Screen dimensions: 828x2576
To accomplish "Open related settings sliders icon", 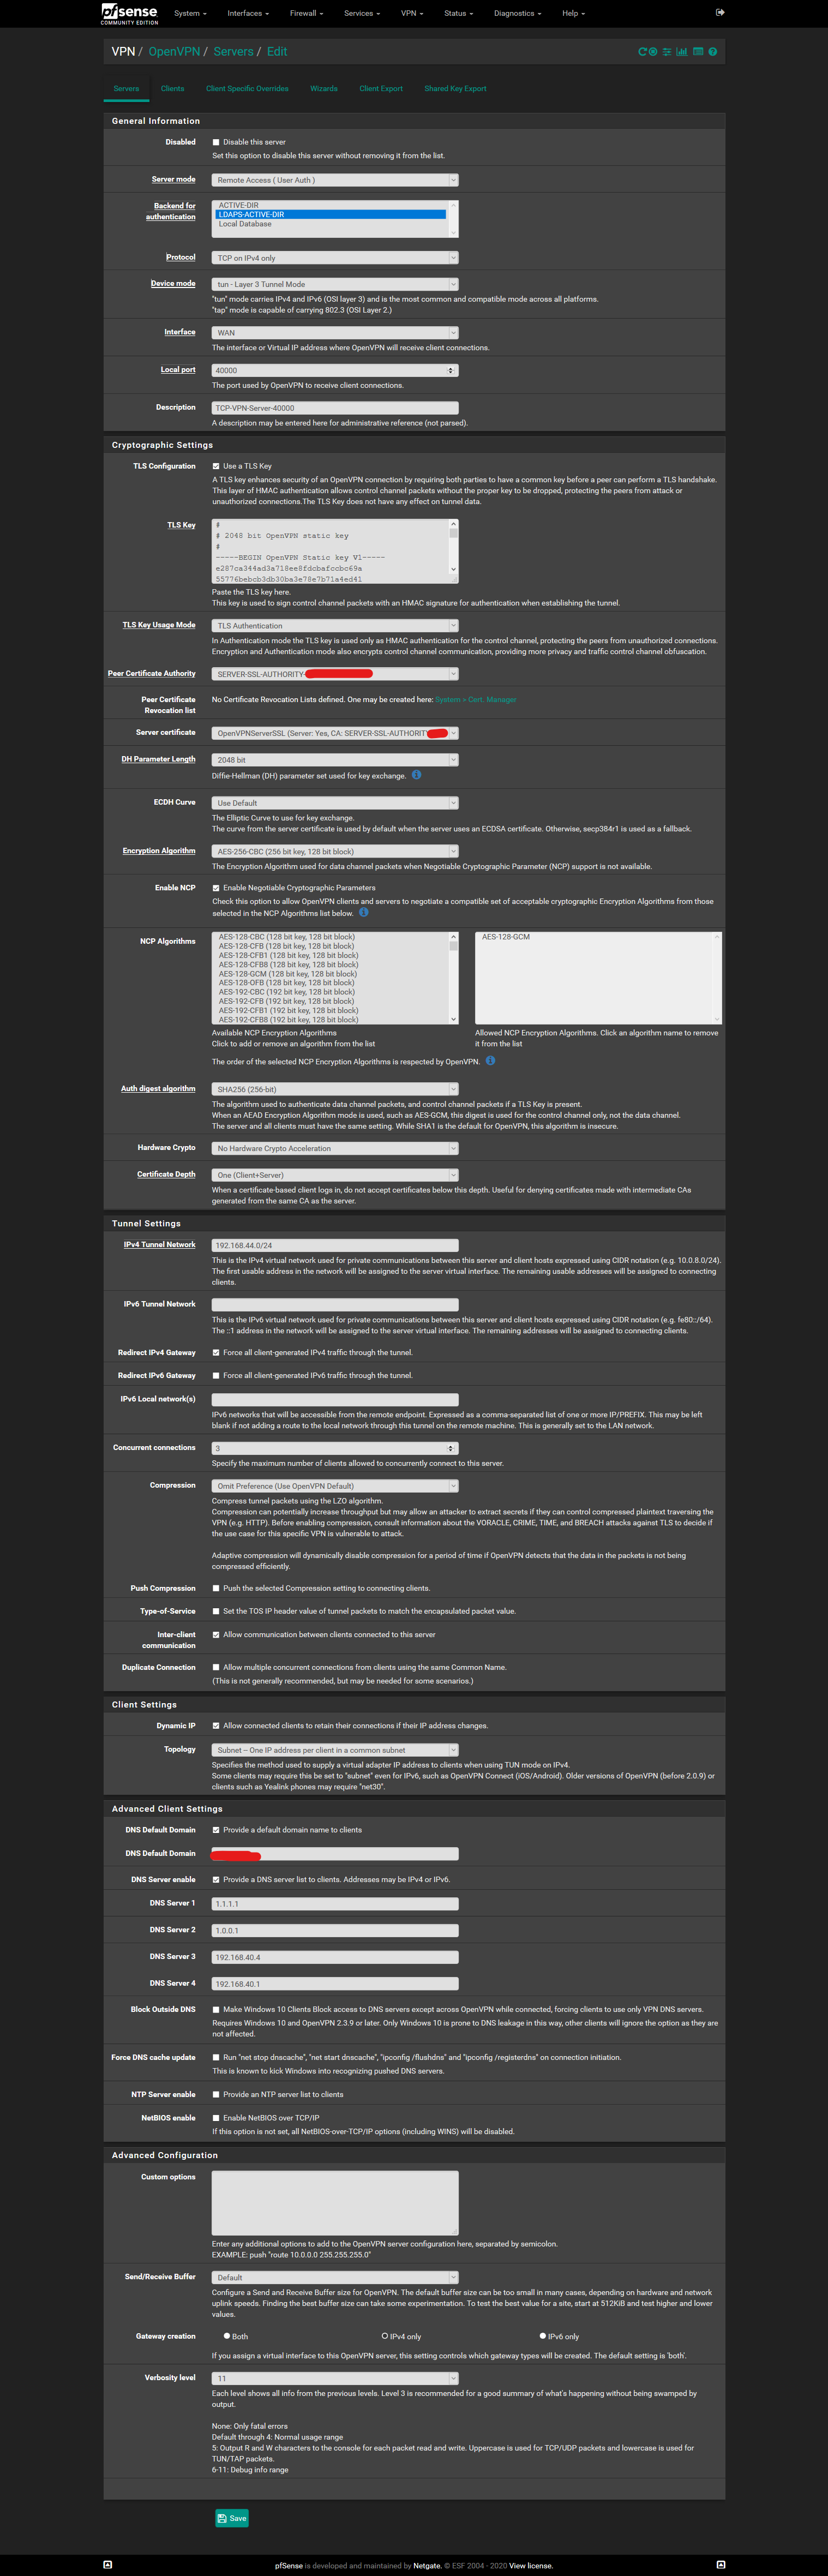I will (x=667, y=52).
